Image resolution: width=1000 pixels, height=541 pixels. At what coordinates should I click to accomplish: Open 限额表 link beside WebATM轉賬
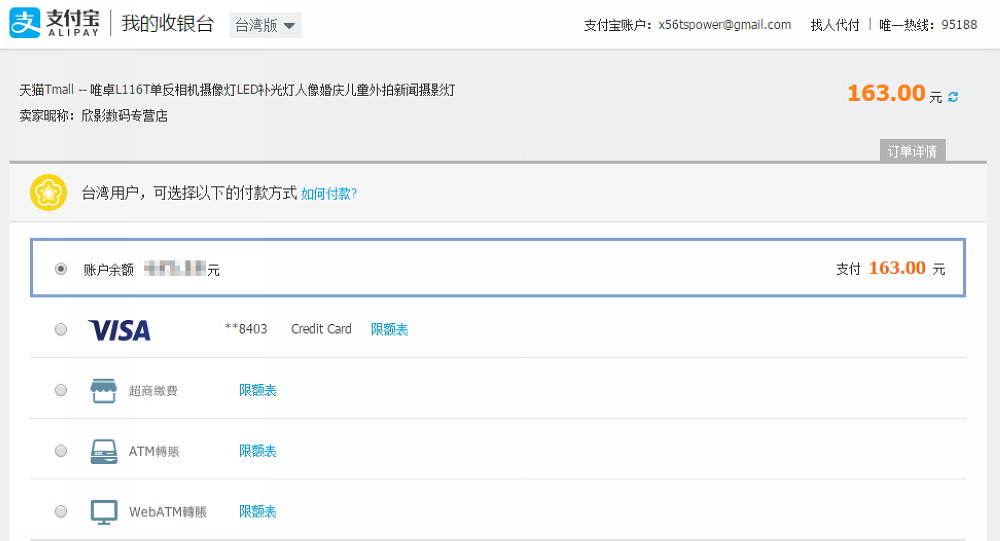(258, 511)
